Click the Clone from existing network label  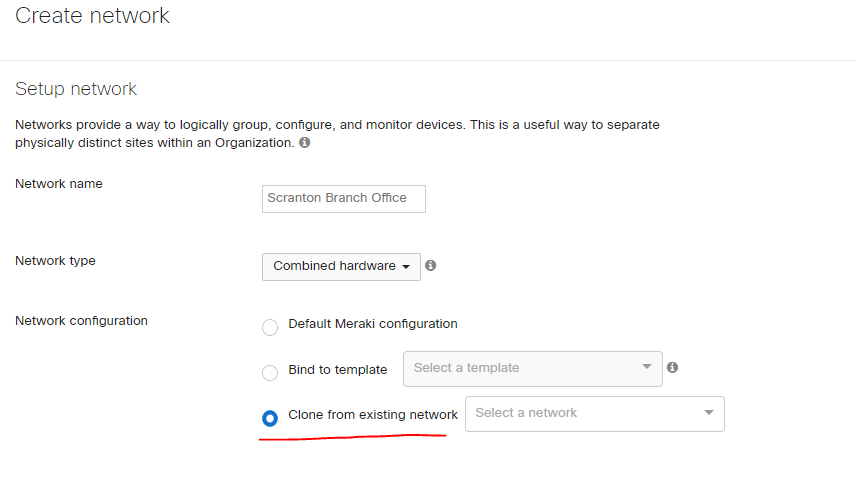pos(373,415)
